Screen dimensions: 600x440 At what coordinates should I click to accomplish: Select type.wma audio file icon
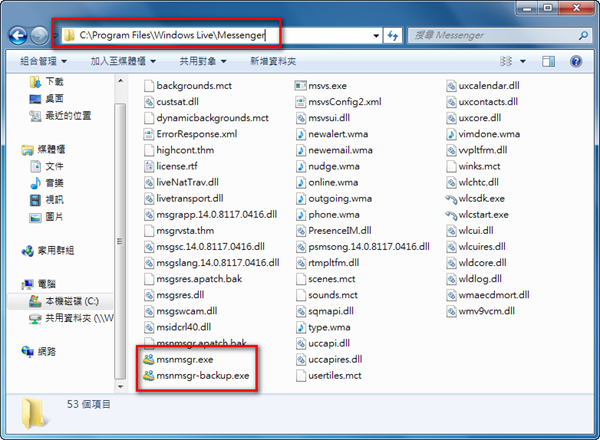(x=301, y=328)
